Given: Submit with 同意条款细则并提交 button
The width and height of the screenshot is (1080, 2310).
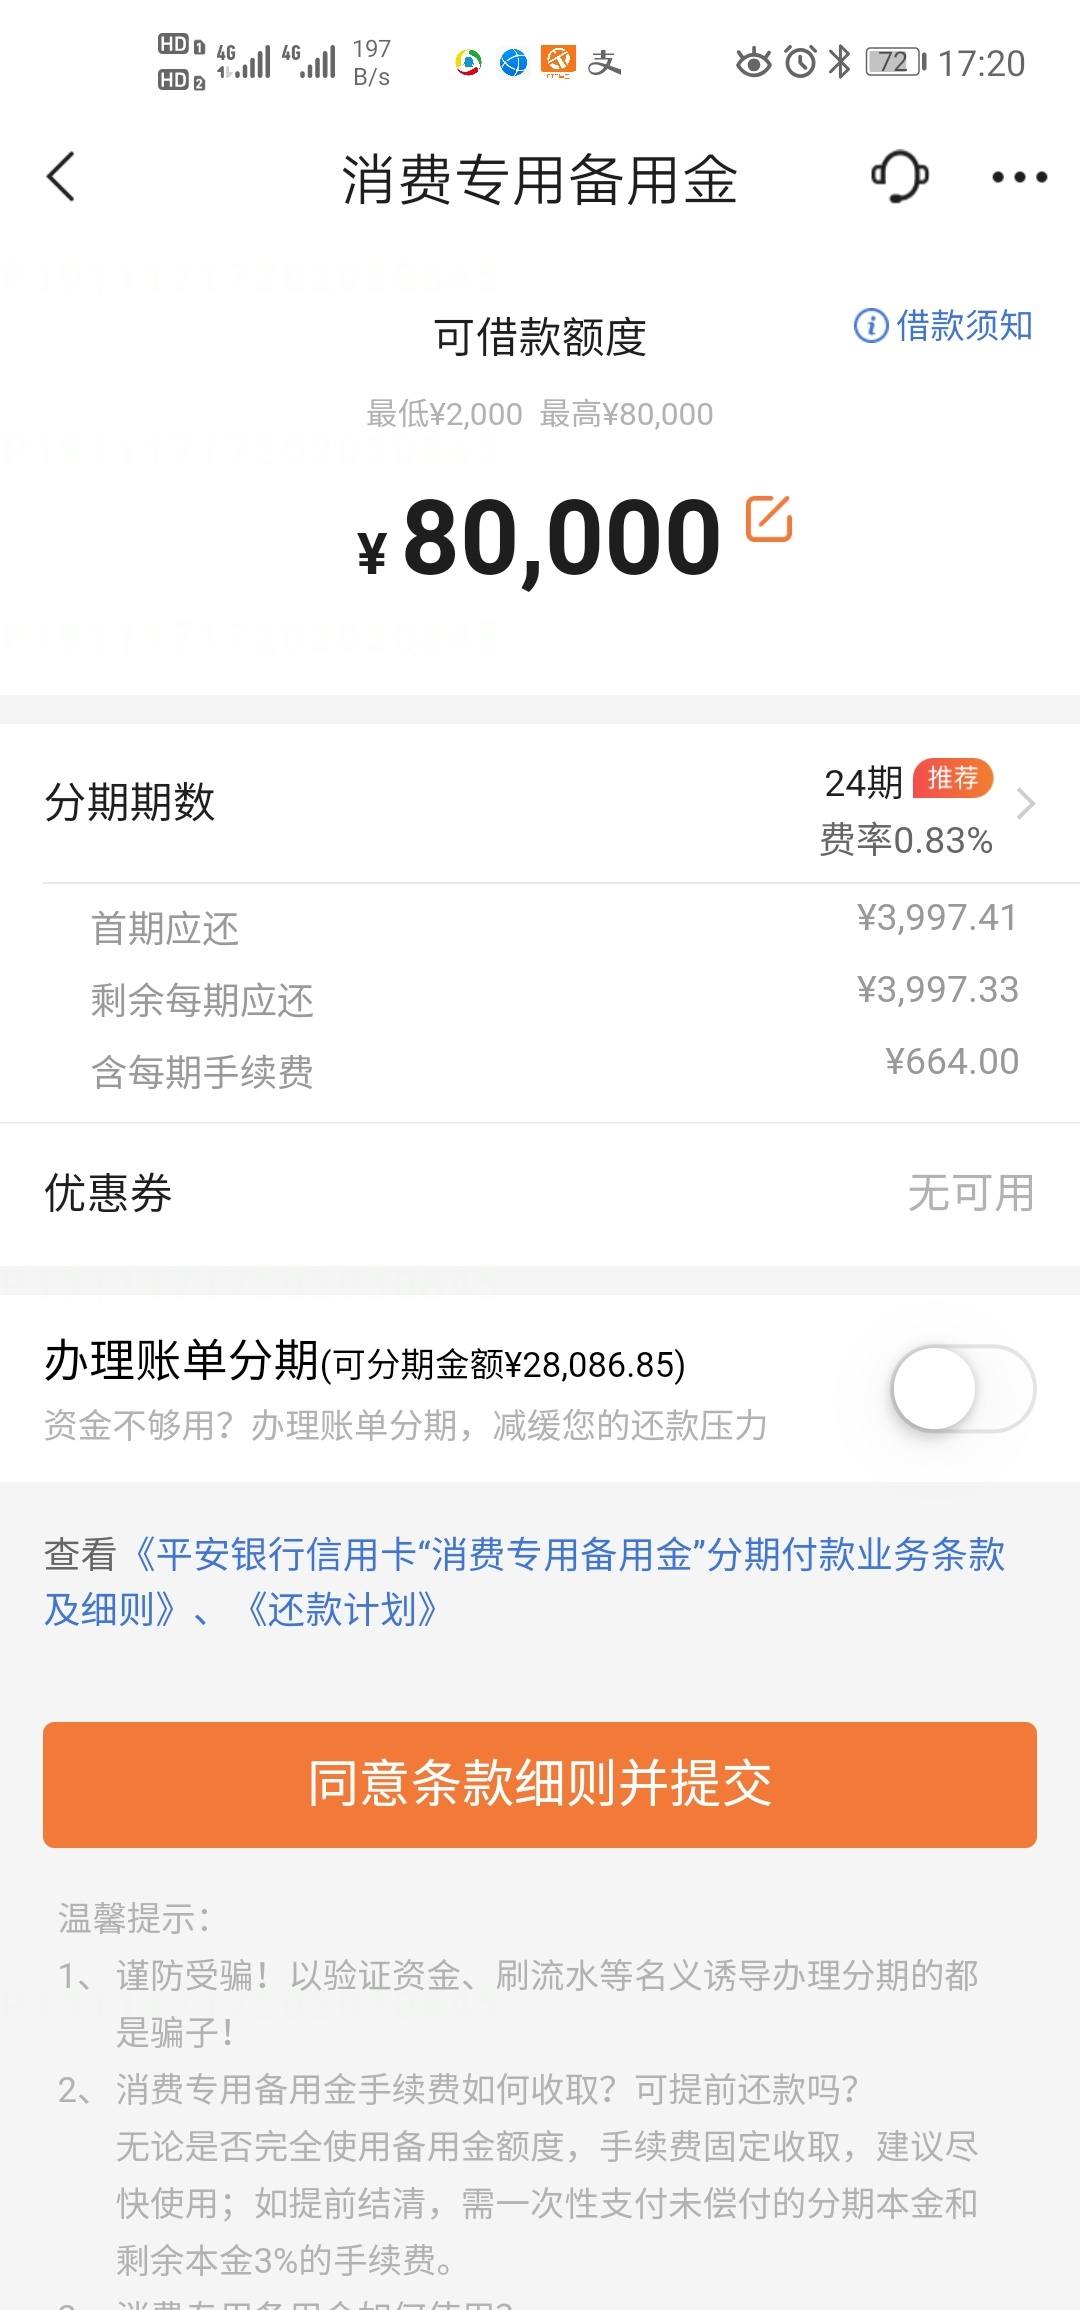Looking at the screenshot, I should tap(540, 1785).
